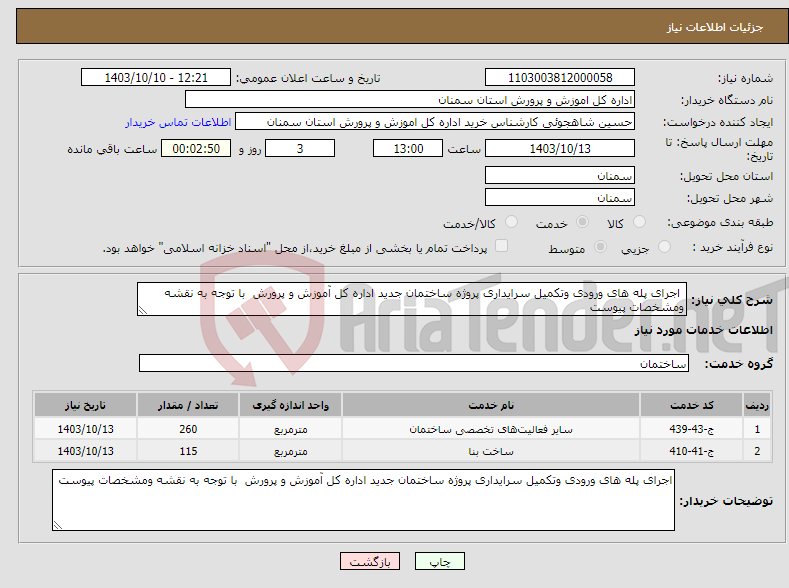Viewport: 789px width, 588px height.
Task: Click the ردیف column header
Action: click(757, 405)
